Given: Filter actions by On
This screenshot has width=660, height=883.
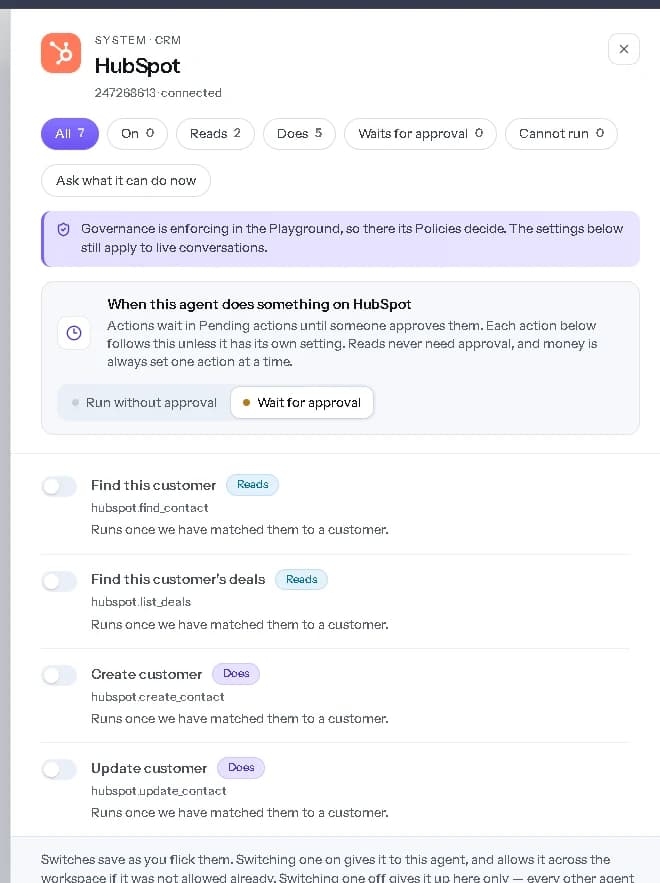Looking at the screenshot, I should 137,134.
